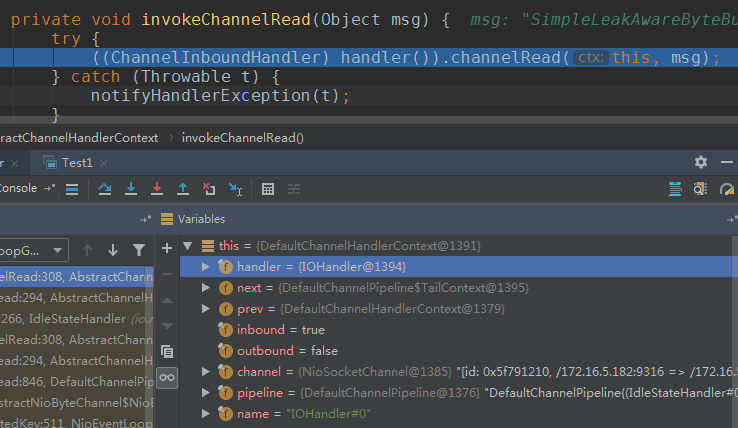The image size is (738, 428).
Task: Click Duplicate Watch copy icon
Action: point(167,351)
